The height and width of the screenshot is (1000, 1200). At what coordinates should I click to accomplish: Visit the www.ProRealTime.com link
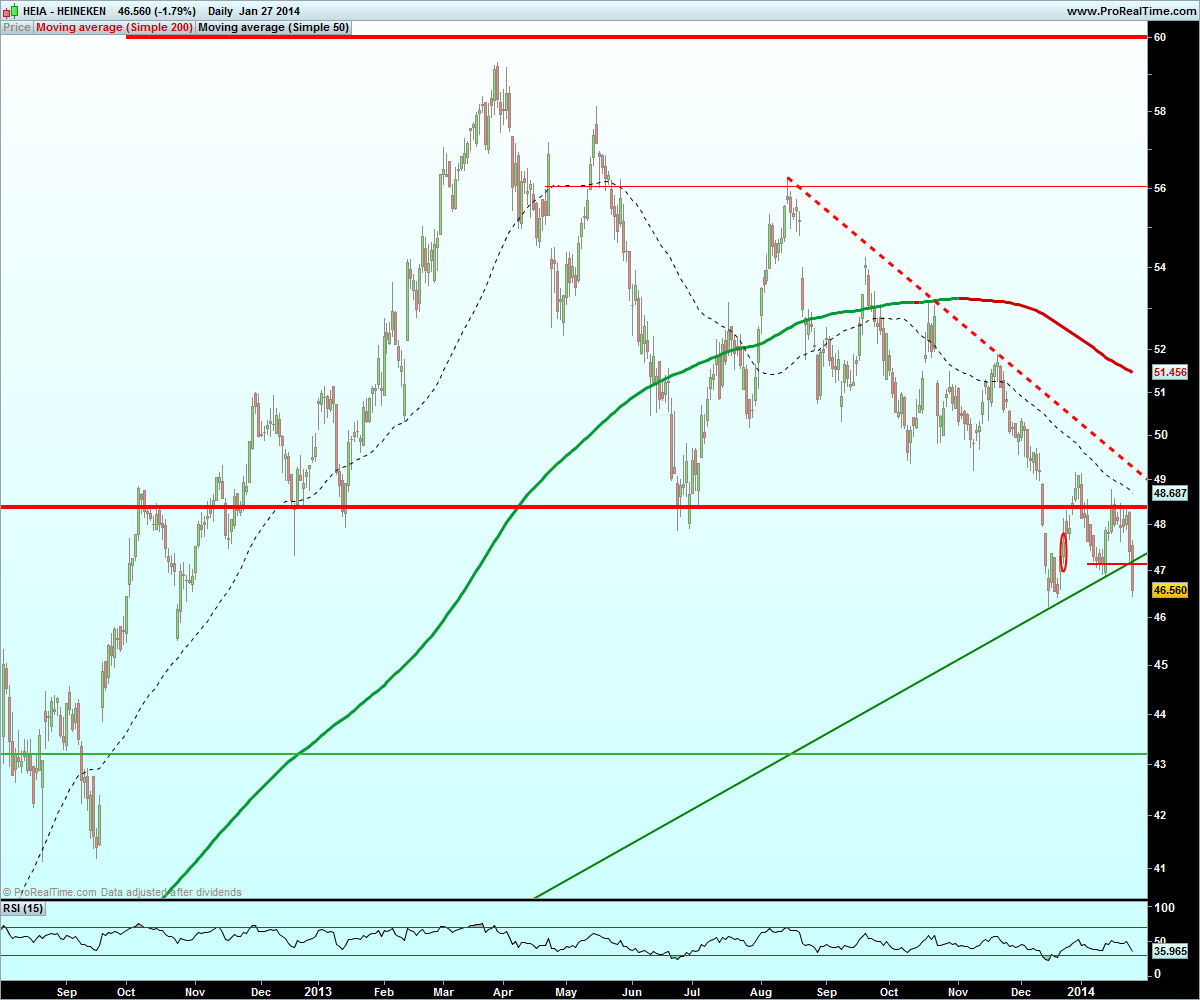point(1131,11)
